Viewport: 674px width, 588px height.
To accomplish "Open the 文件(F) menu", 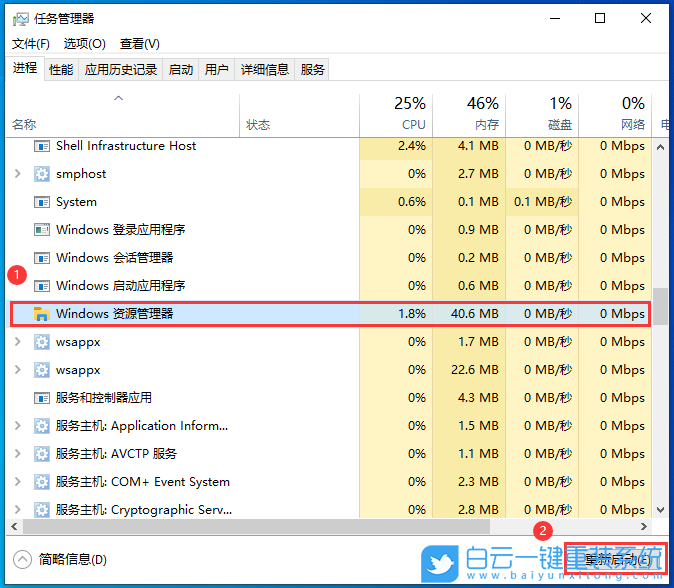I will click(31, 44).
